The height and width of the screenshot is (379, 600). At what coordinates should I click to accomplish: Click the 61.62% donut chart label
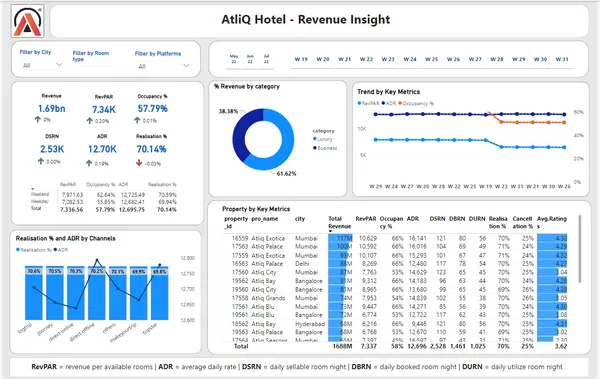point(287,174)
